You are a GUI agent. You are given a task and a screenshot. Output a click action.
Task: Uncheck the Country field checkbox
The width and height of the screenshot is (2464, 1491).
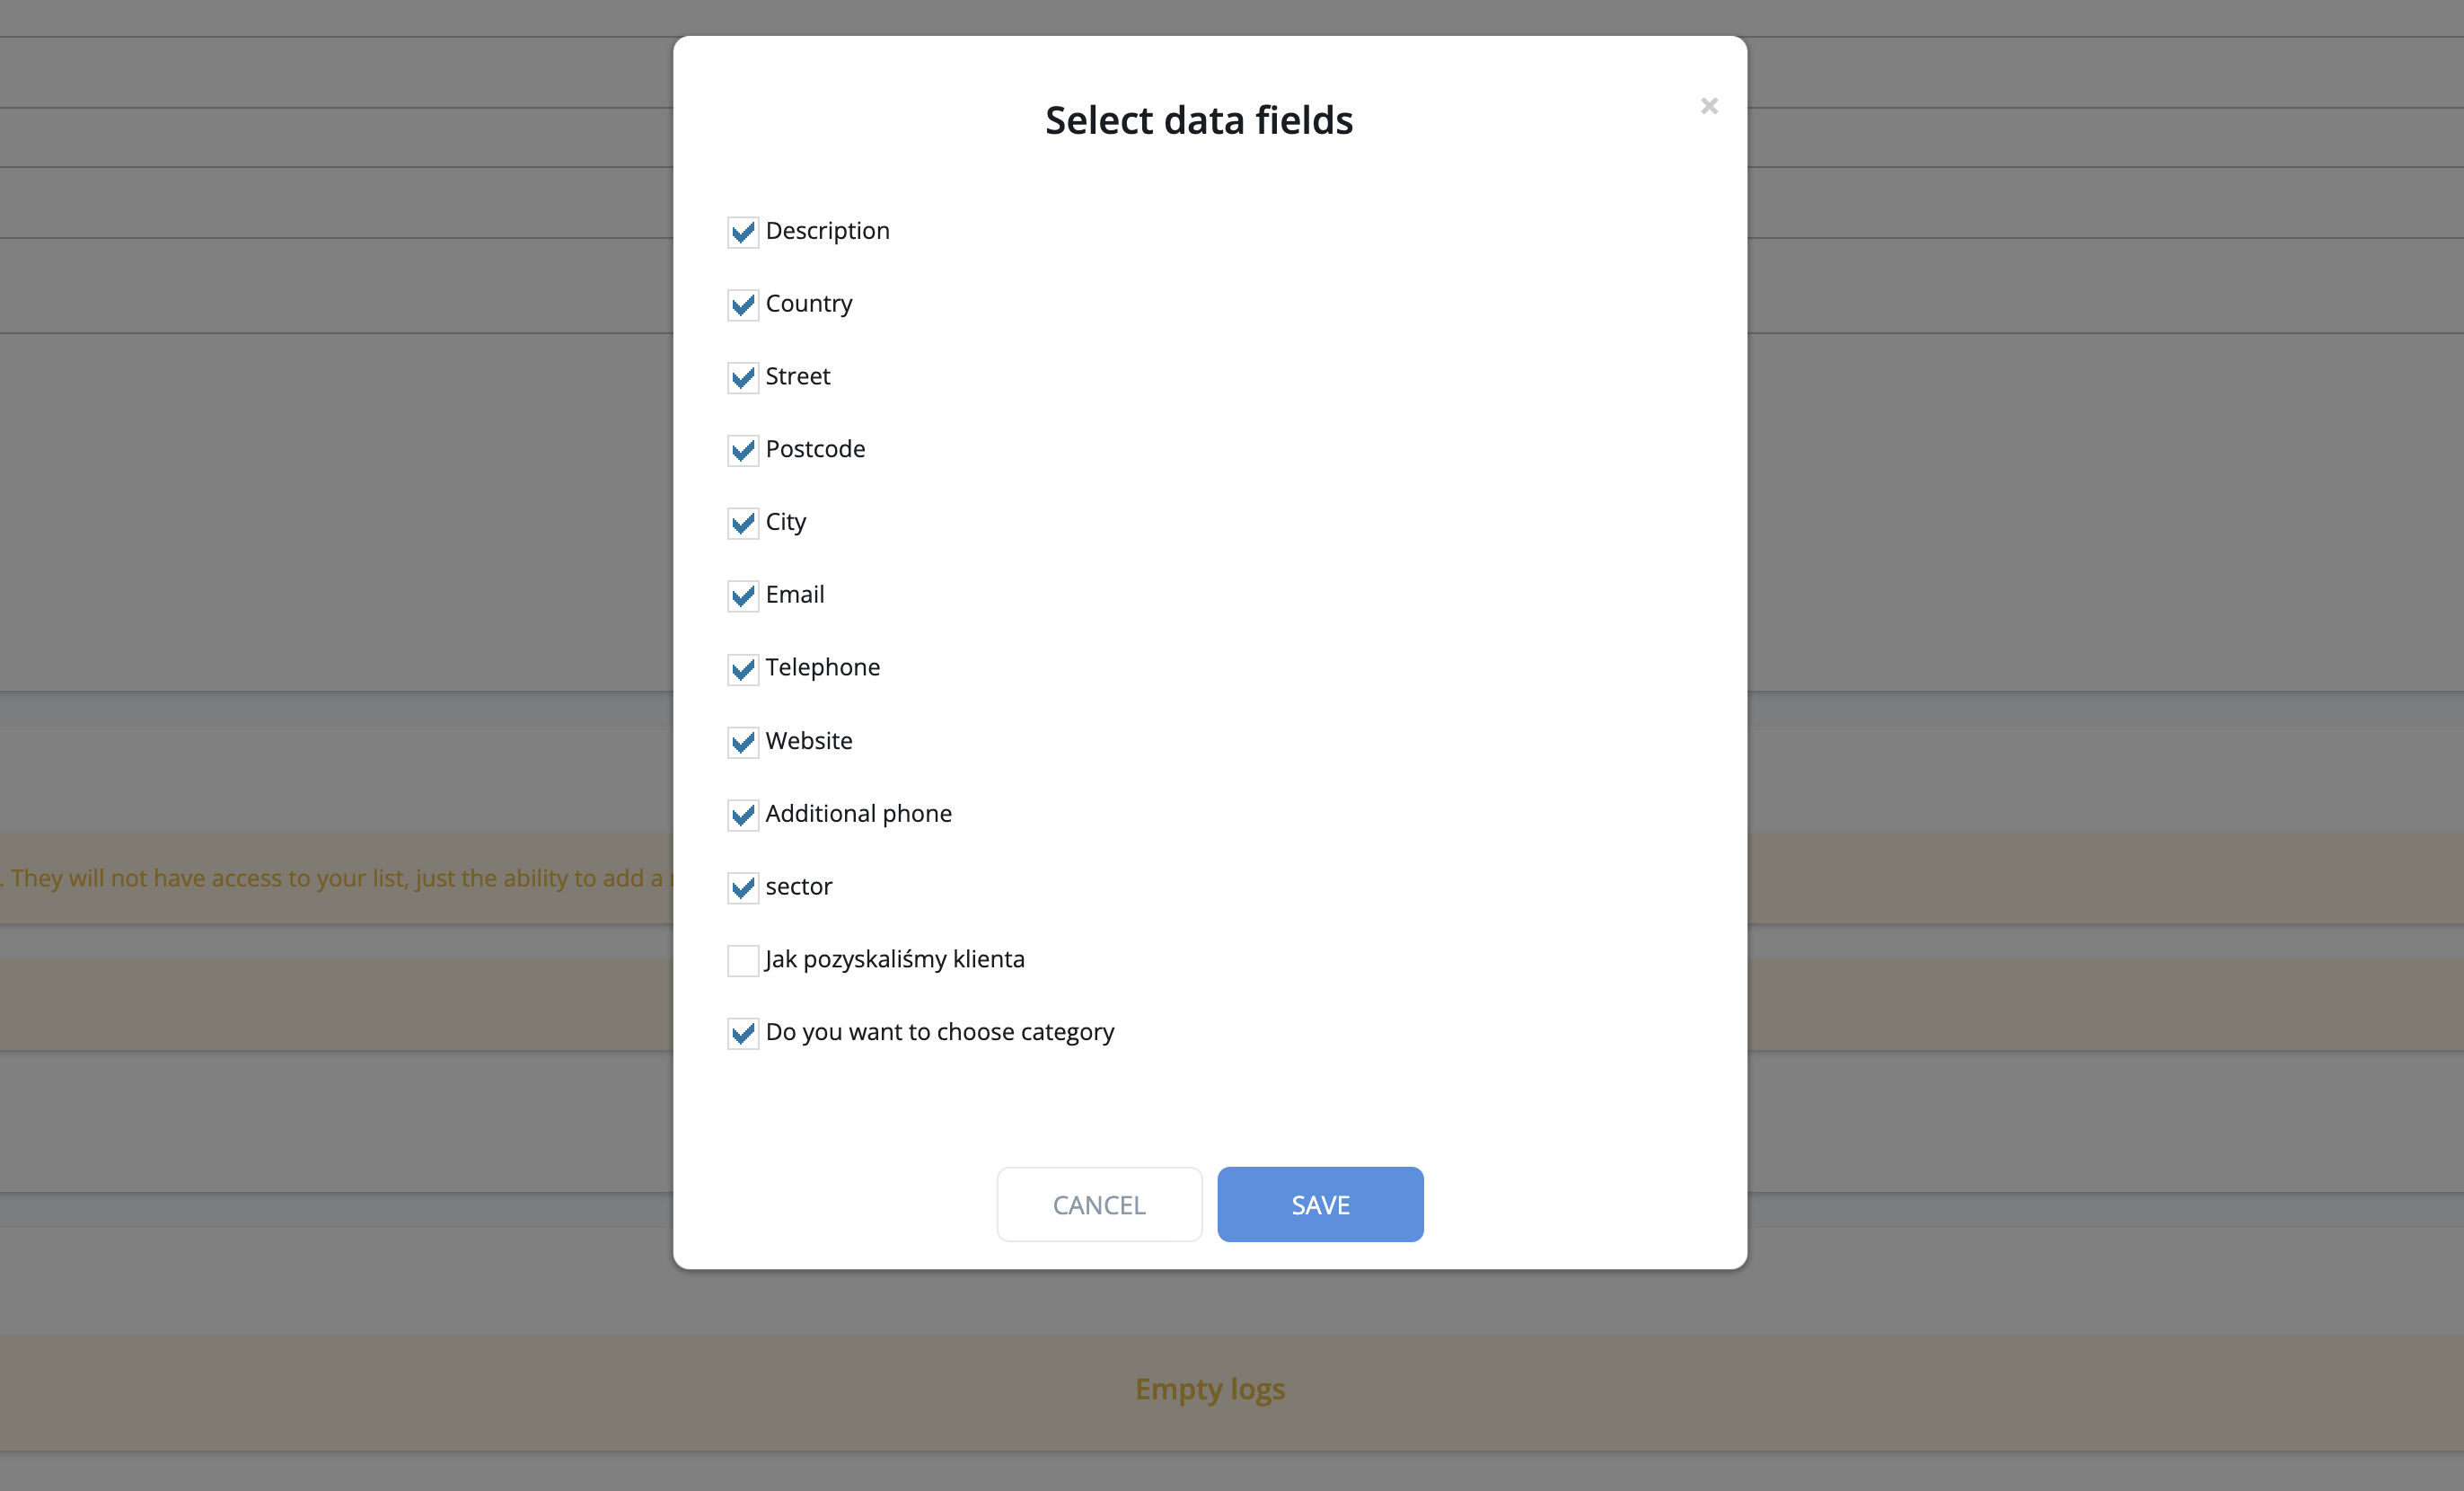[x=743, y=305]
